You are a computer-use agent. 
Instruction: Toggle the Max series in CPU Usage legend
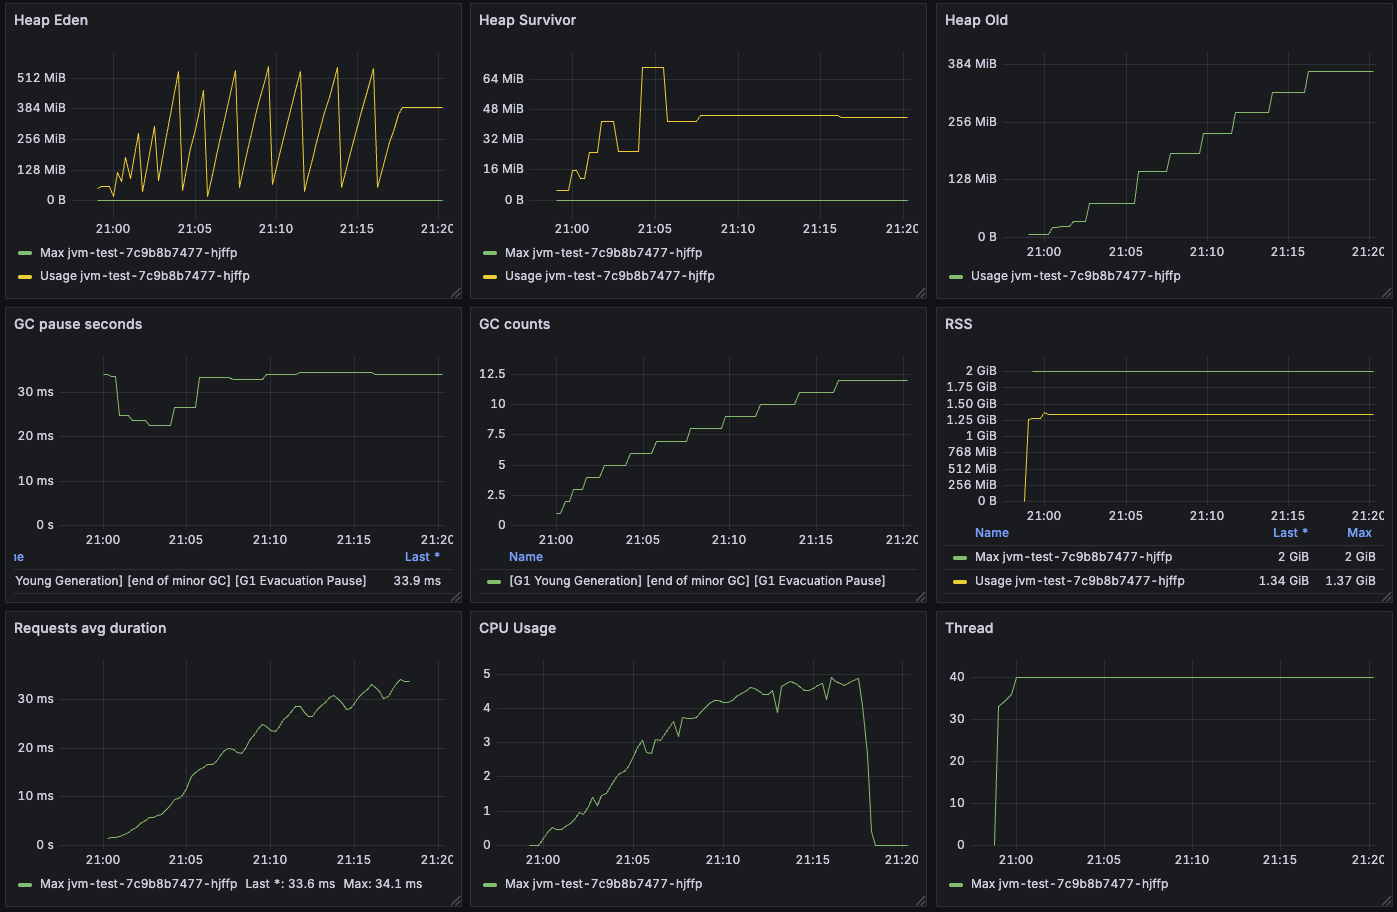pyautogui.click(x=603, y=884)
